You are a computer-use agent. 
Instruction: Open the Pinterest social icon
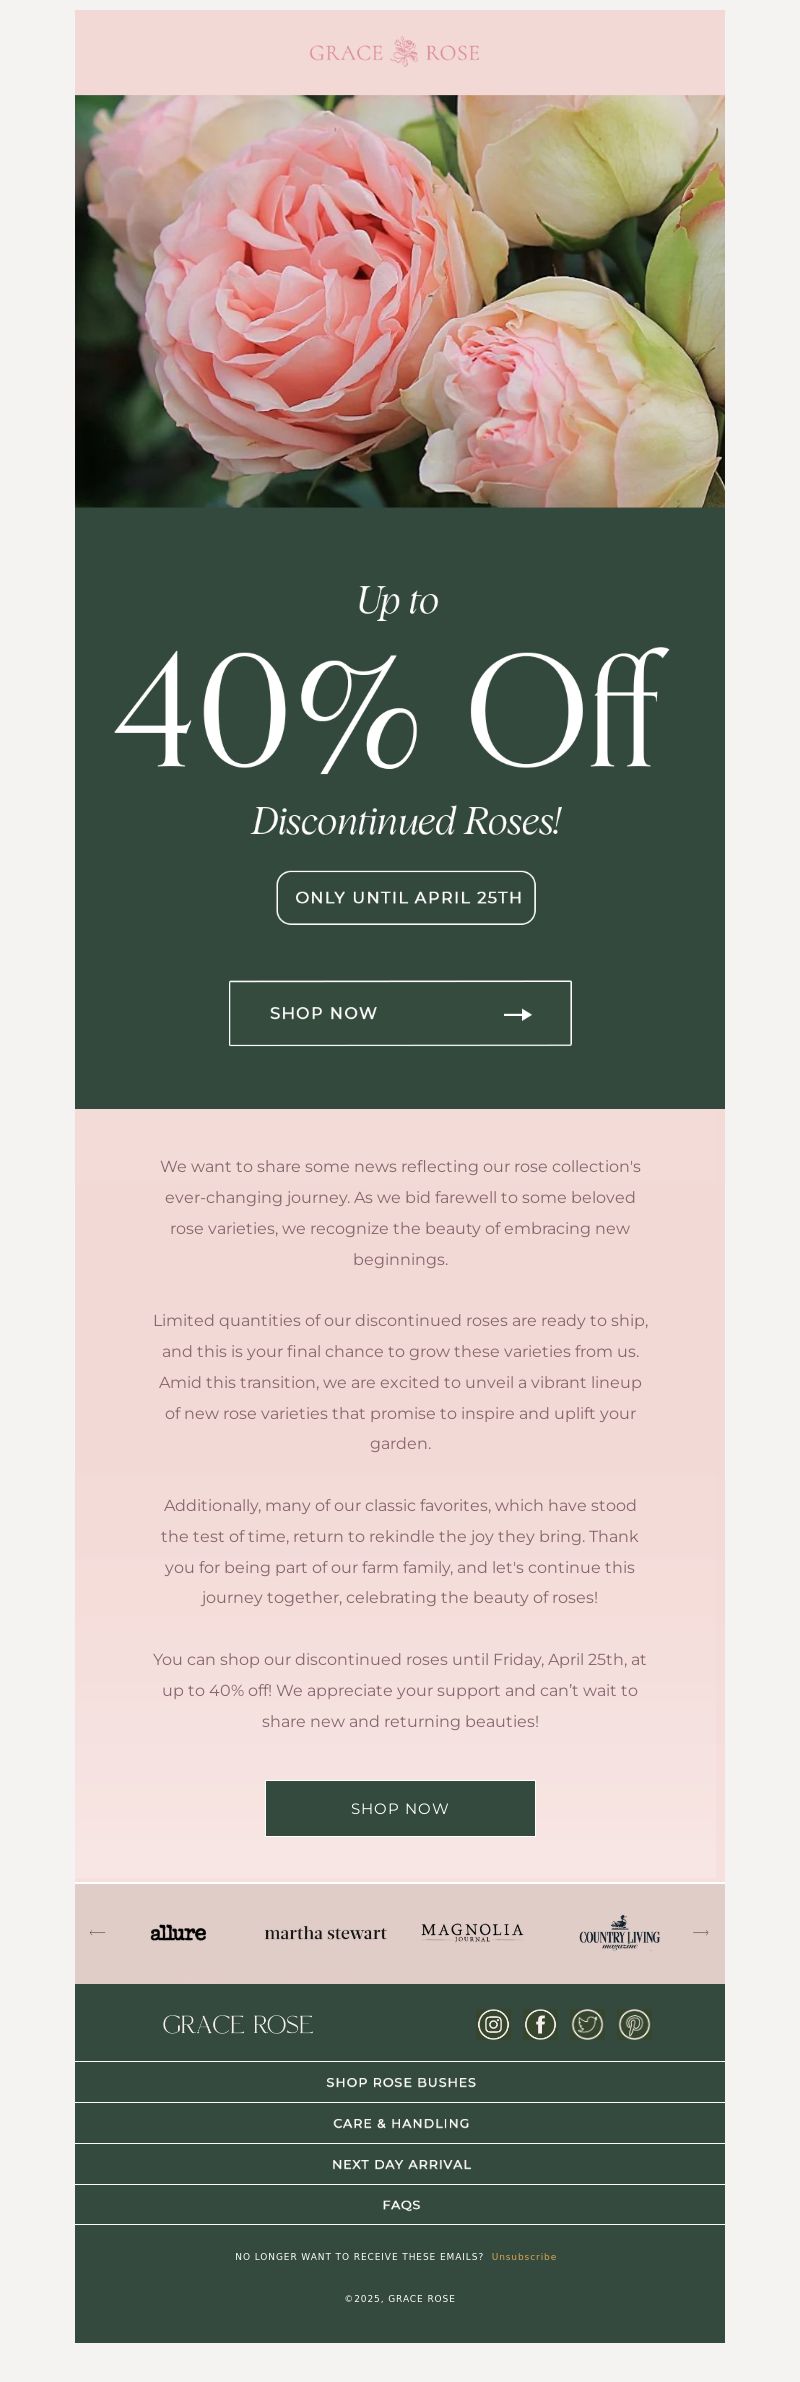coord(634,2024)
